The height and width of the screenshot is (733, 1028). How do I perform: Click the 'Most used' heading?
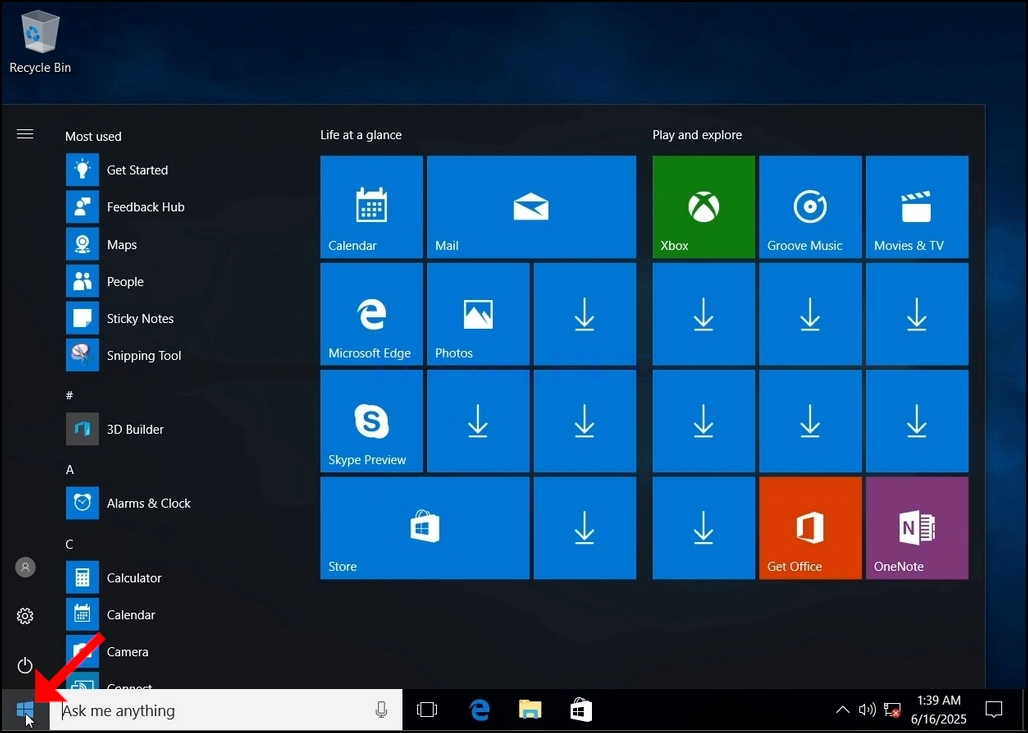[93, 136]
